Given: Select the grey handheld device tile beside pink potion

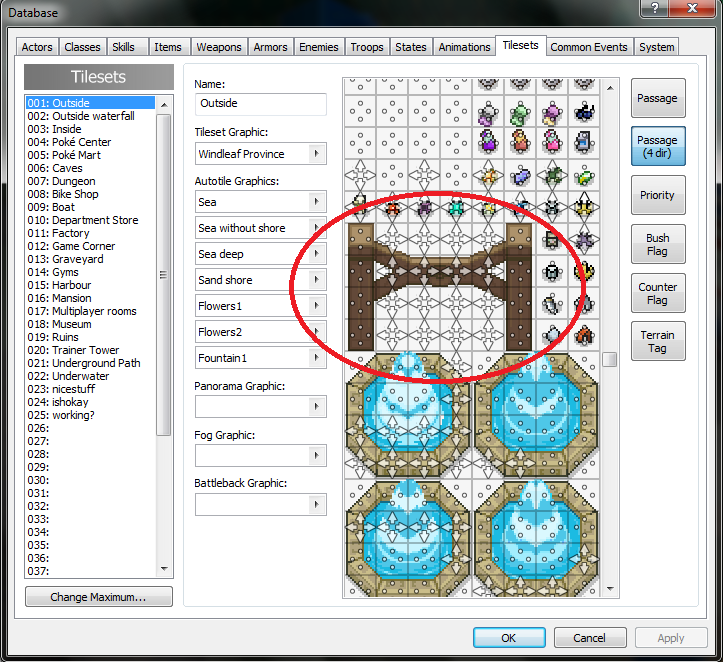Looking at the screenshot, I should coord(584,143).
